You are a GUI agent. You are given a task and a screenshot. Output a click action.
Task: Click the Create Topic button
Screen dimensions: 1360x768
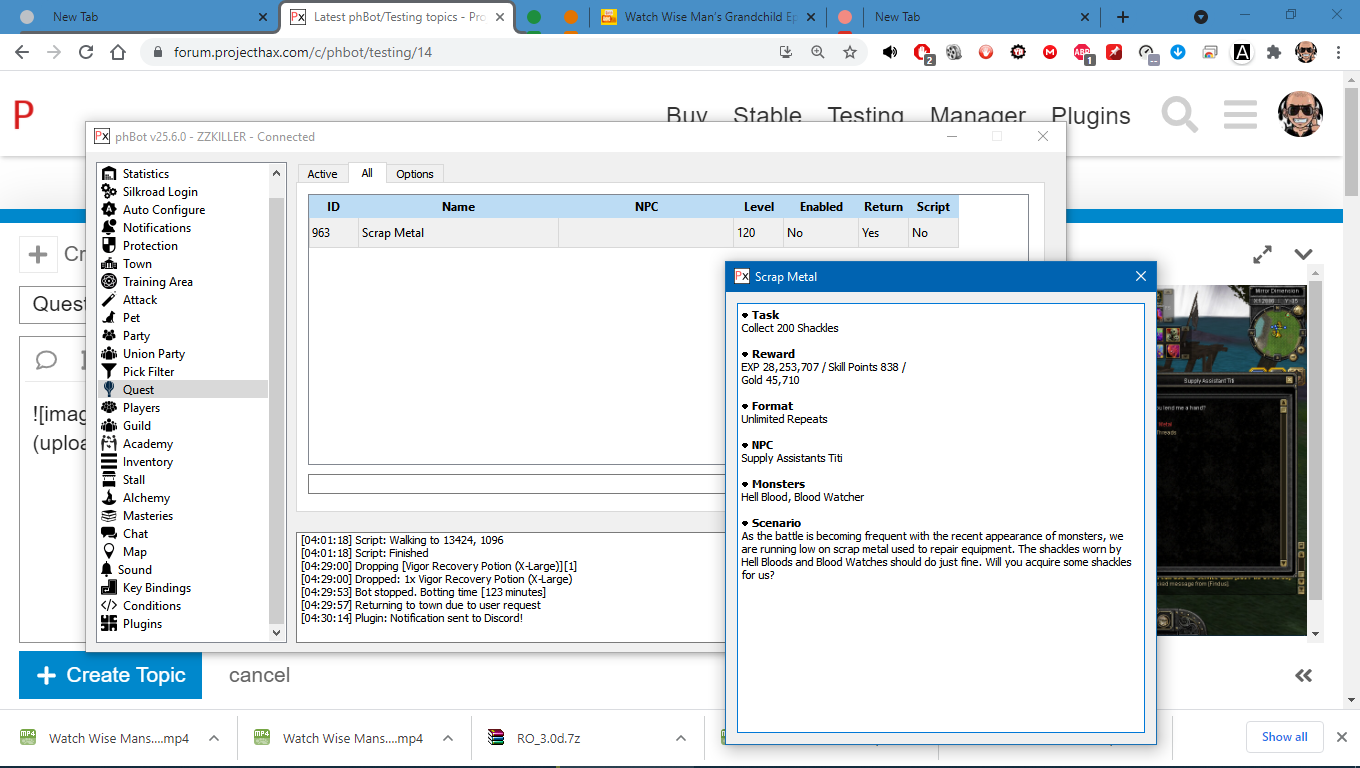click(110, 675)
